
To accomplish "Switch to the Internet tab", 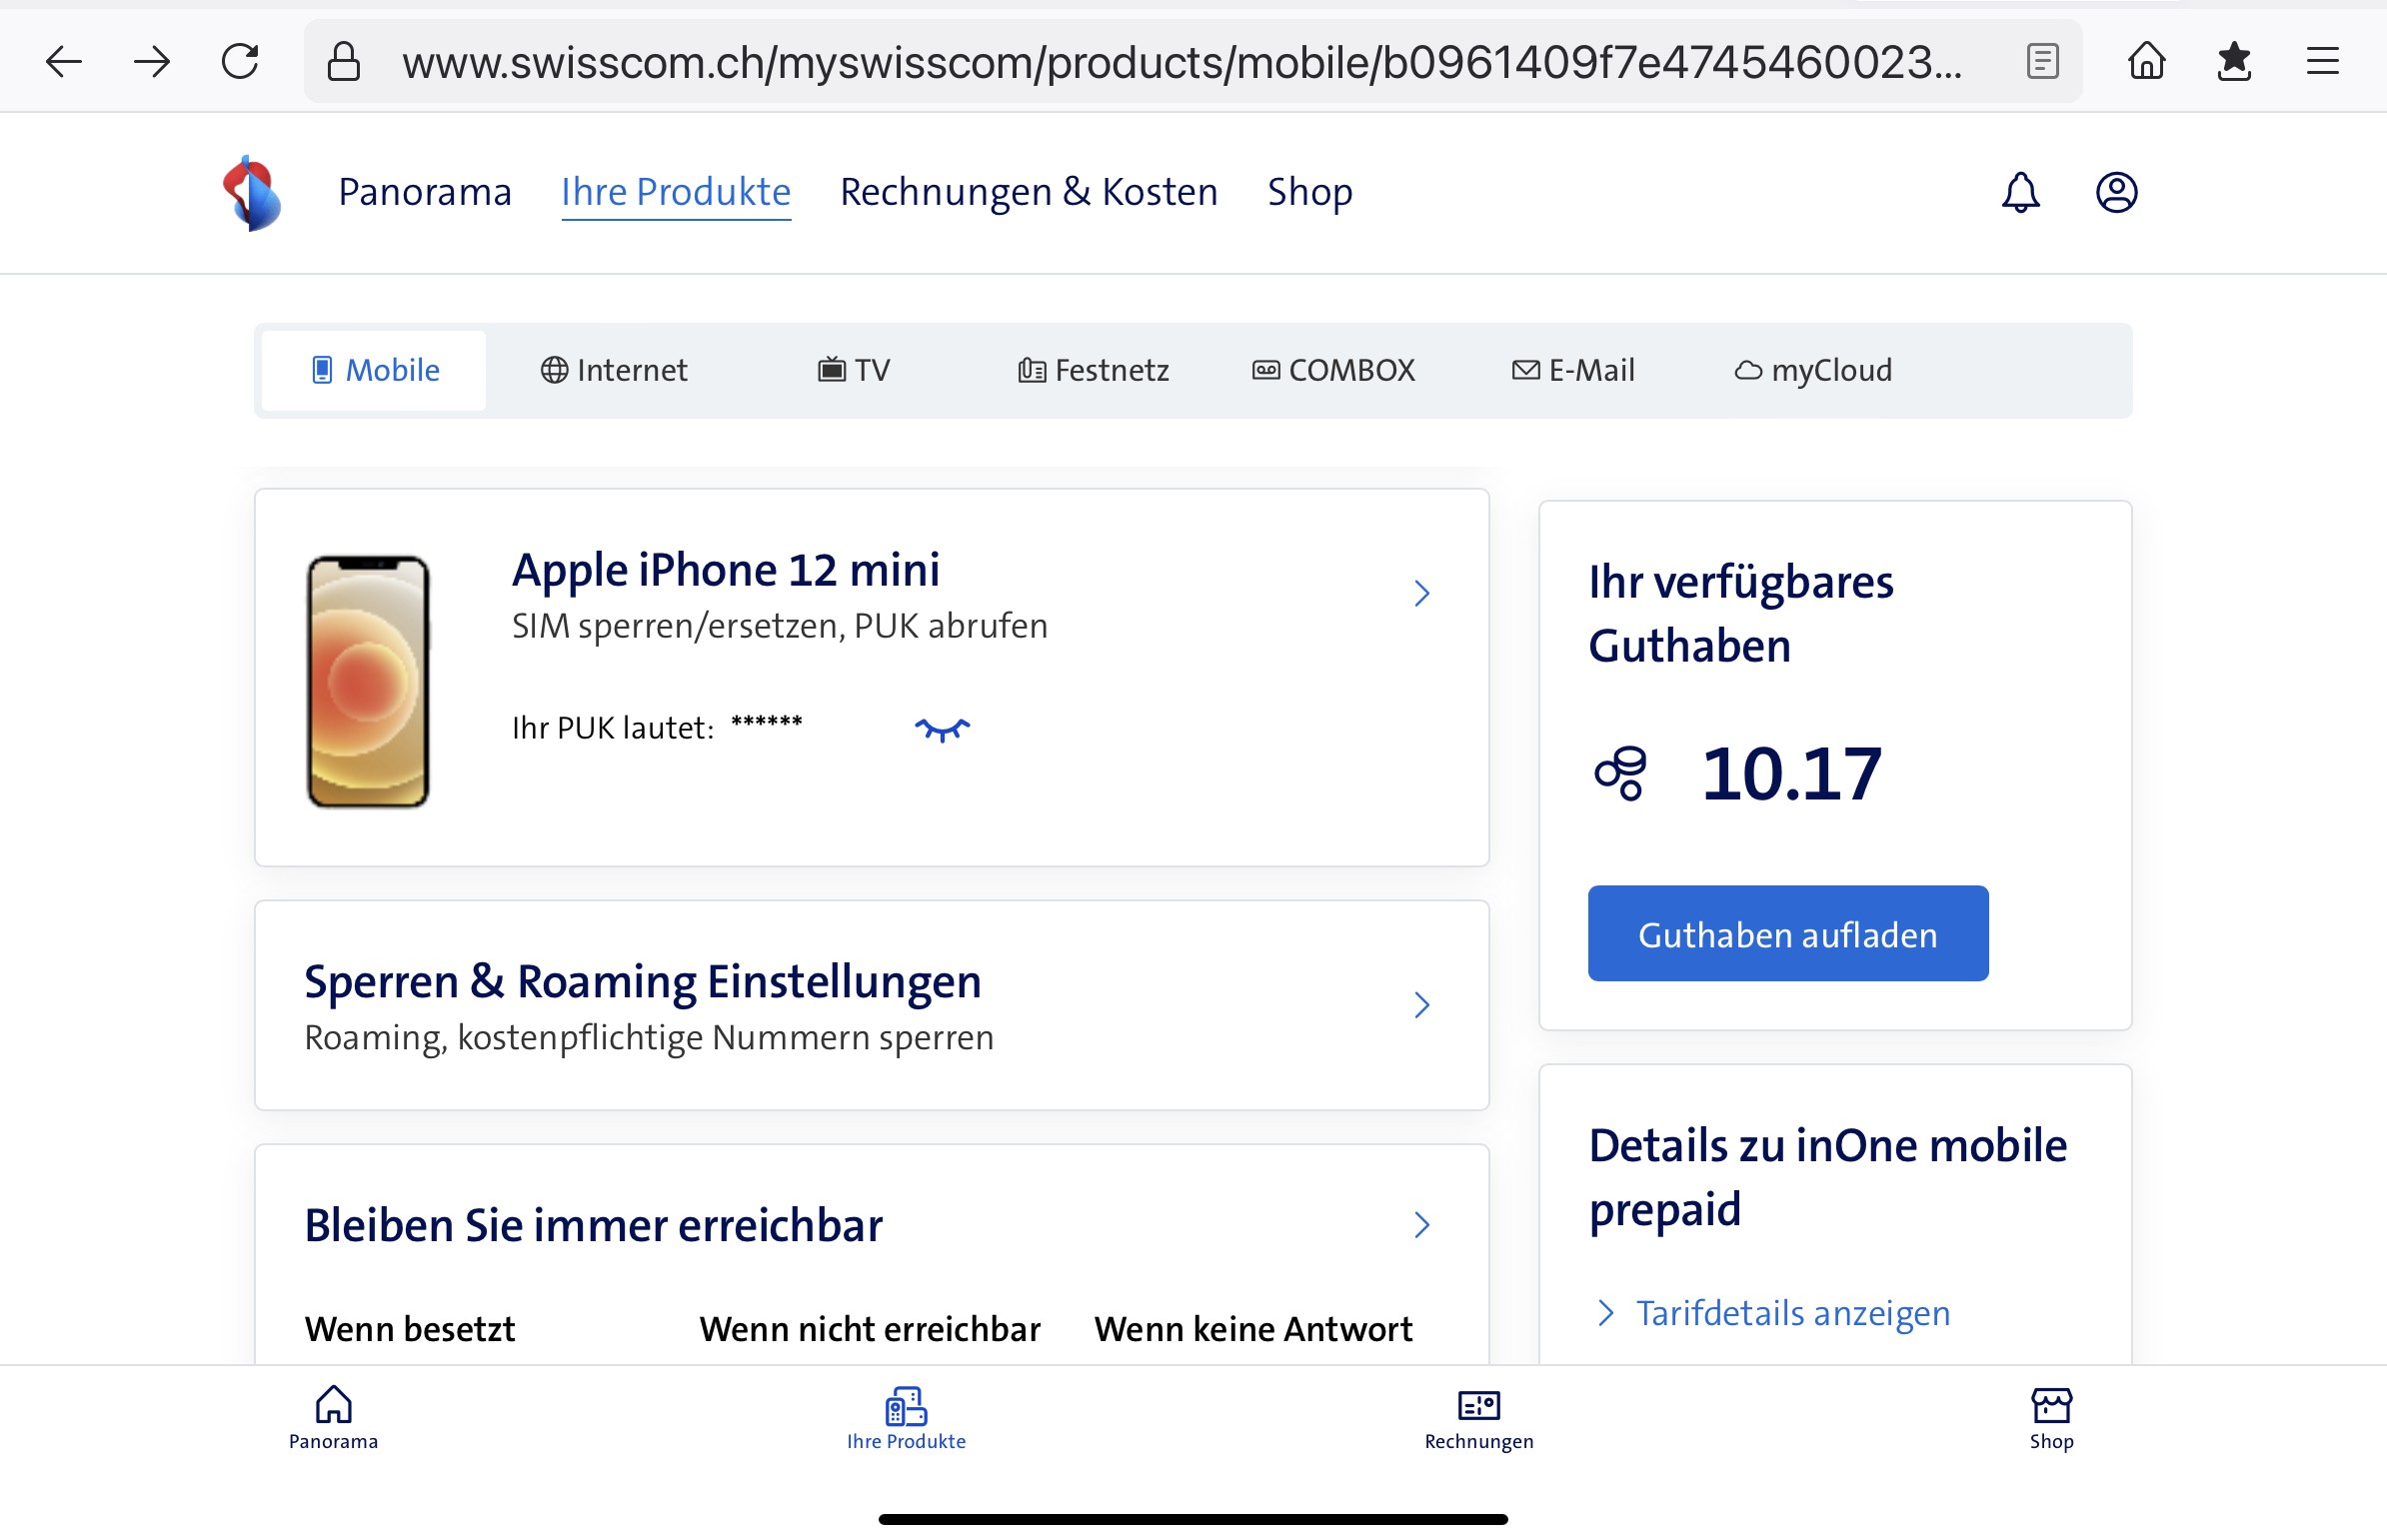I will pyautogui.click(x=614, y=371).
